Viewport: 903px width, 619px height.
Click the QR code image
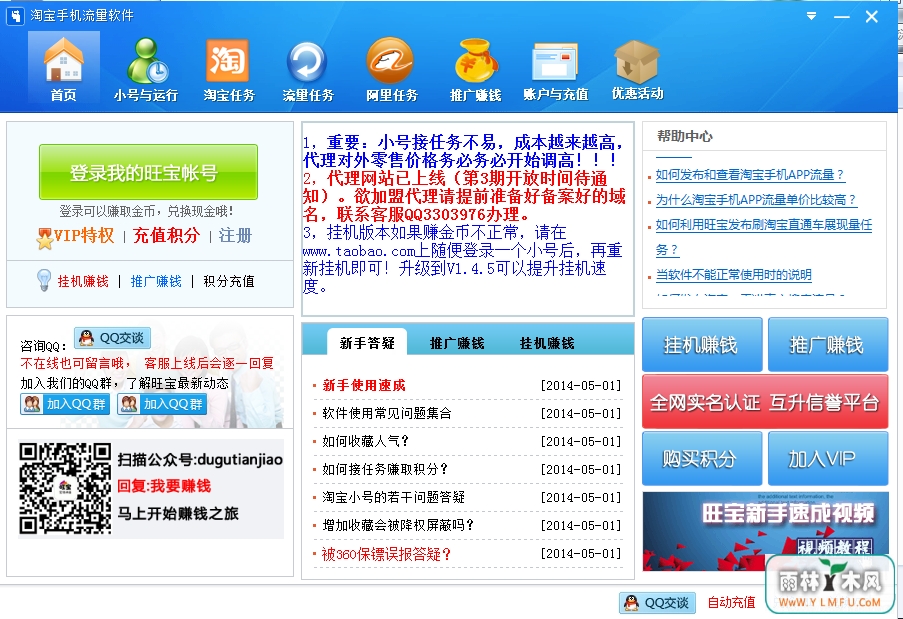[x=64, y=488]
